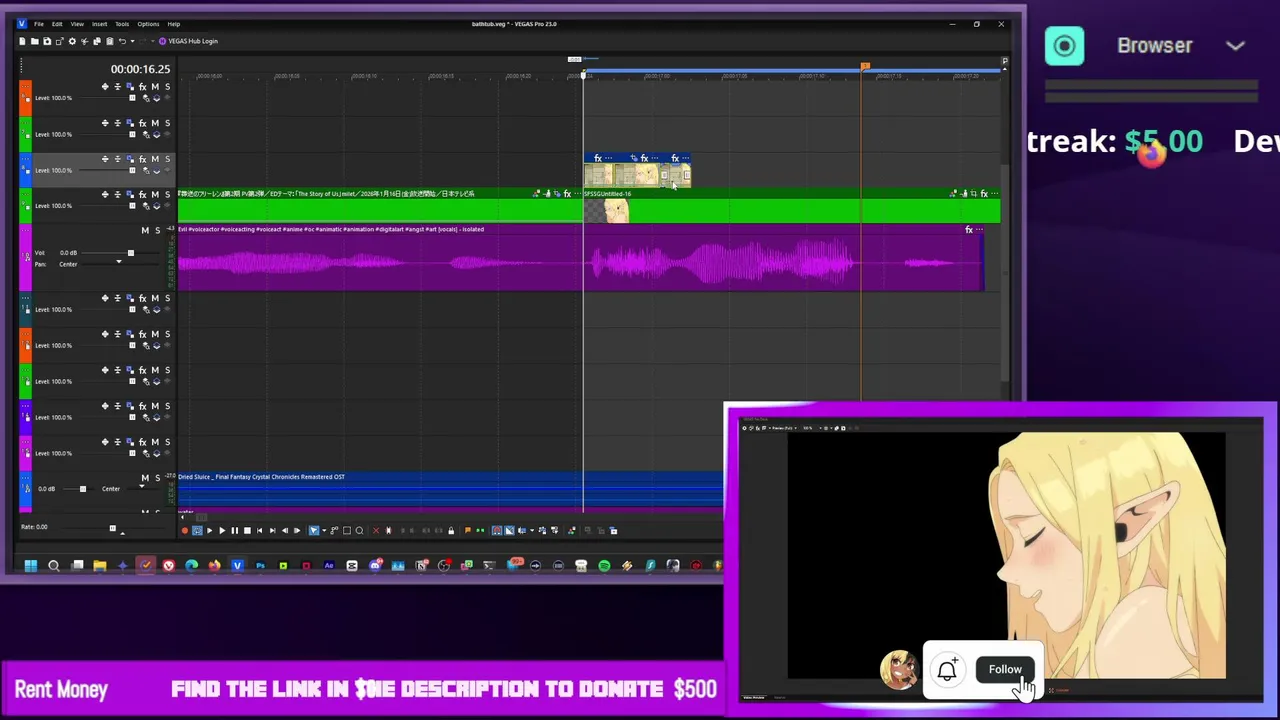1280x720 pixels.
Task: Open Track FX on highlighted blue track
Action: (142, 159)
